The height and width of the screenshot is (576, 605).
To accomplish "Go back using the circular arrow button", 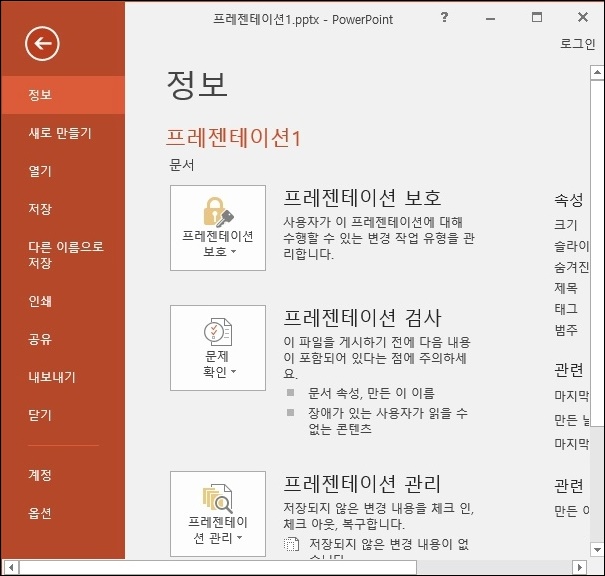I will 42,43.
